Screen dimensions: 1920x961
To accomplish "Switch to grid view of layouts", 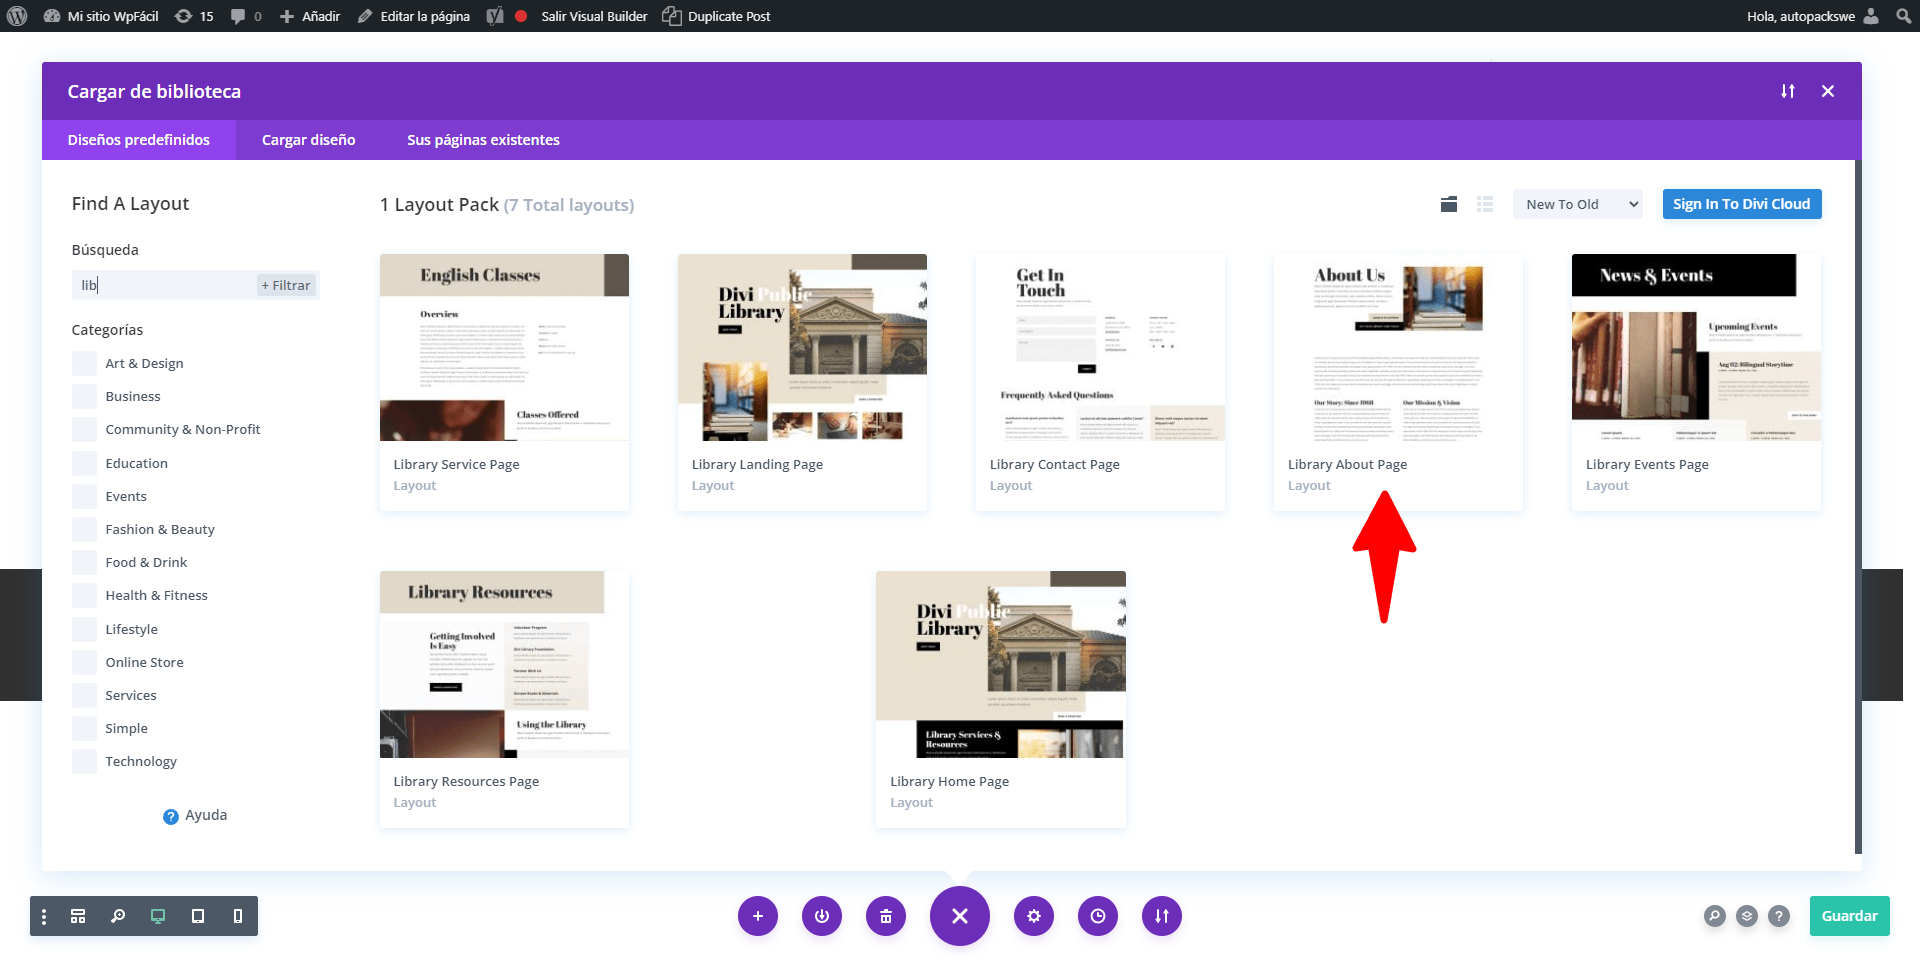I will 1448,204.
